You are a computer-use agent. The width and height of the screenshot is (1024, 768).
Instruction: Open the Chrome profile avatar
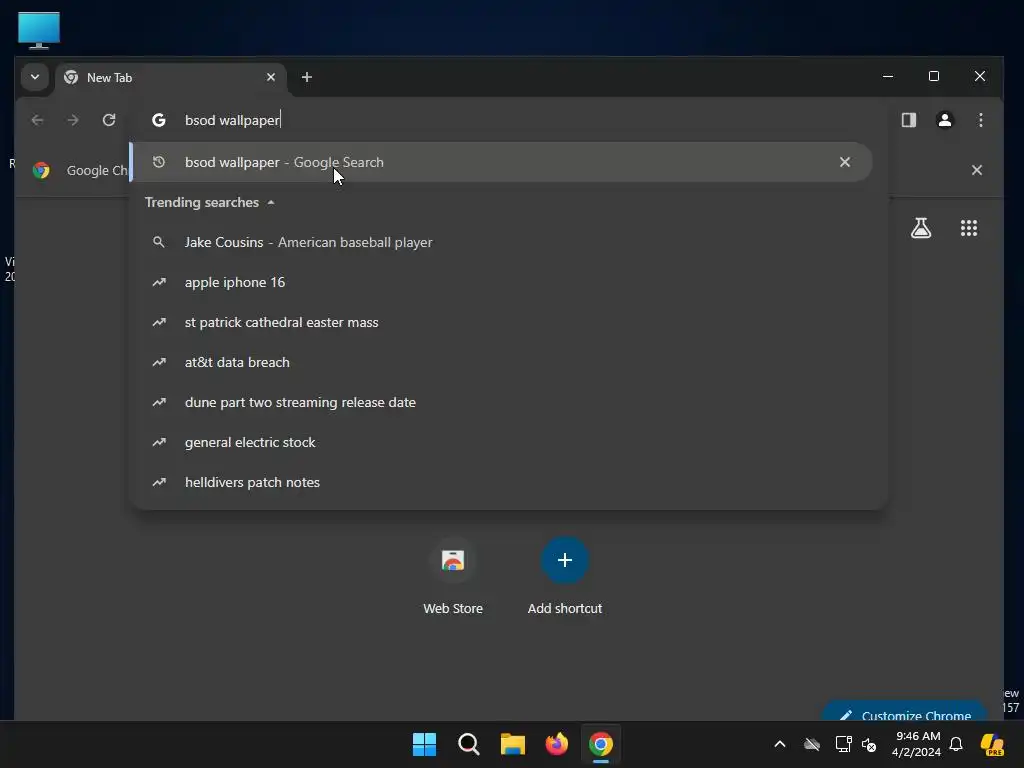[944, 120]
